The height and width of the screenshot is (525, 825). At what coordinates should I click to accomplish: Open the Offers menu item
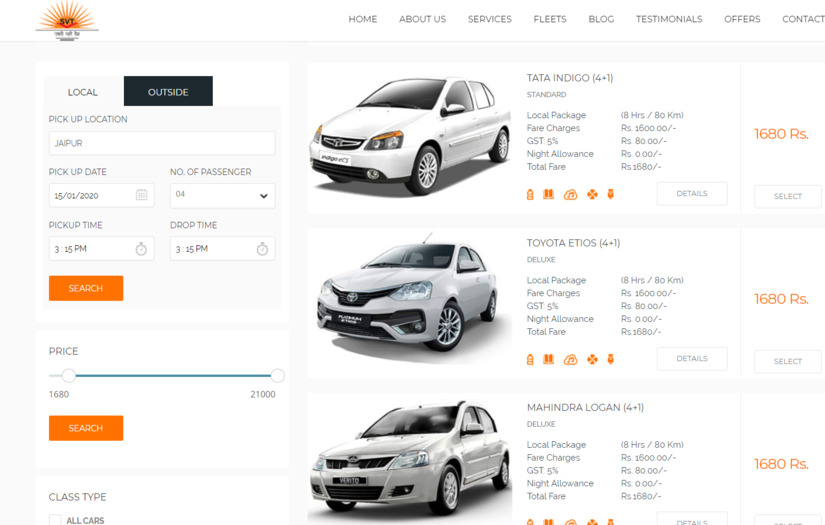(x=742, y=19)
